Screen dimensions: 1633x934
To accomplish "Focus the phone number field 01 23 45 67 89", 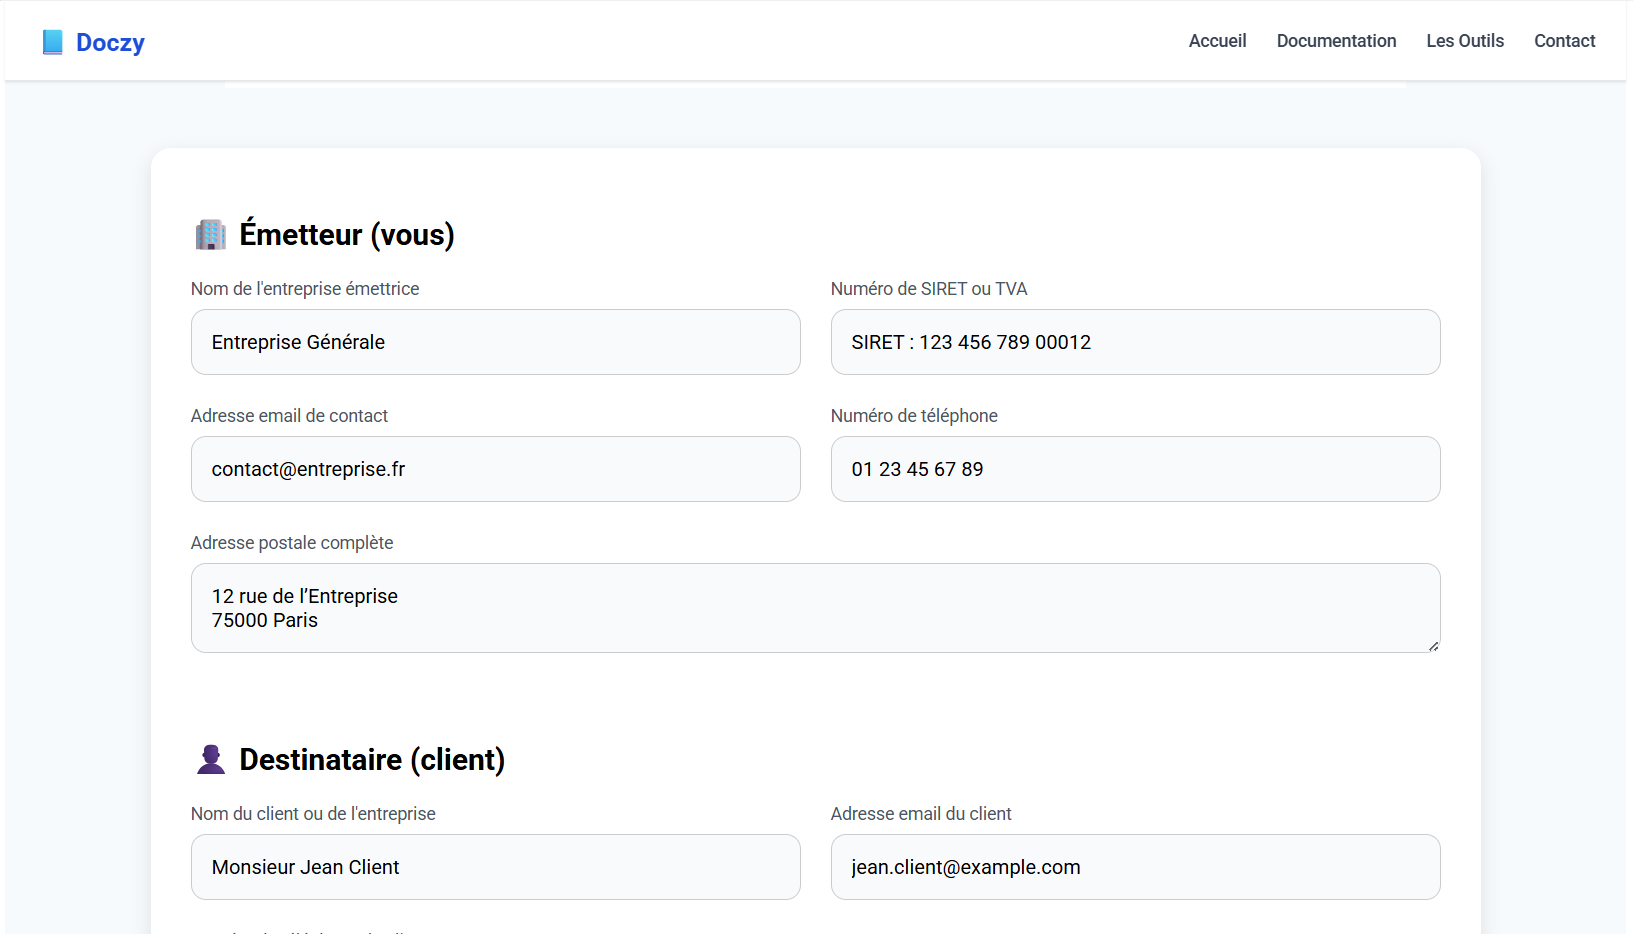I will pos(1135,469).
